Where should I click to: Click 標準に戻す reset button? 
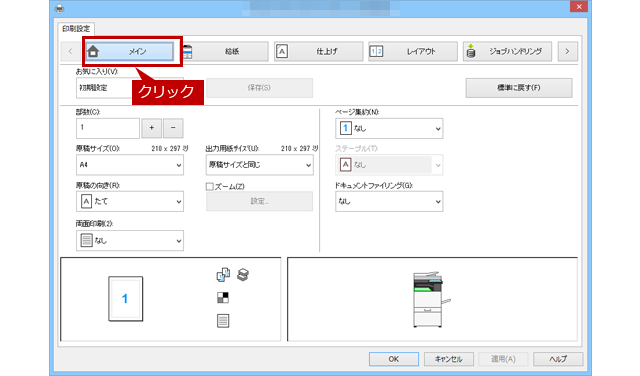point(519,88)
